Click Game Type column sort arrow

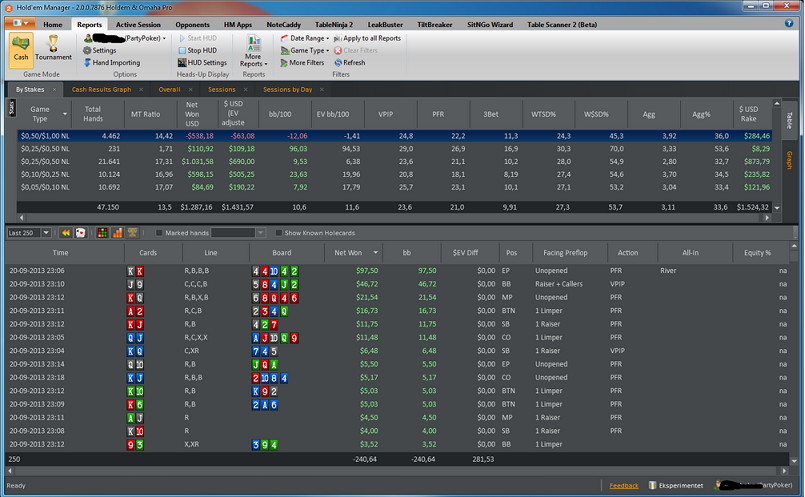coord(65,114)
